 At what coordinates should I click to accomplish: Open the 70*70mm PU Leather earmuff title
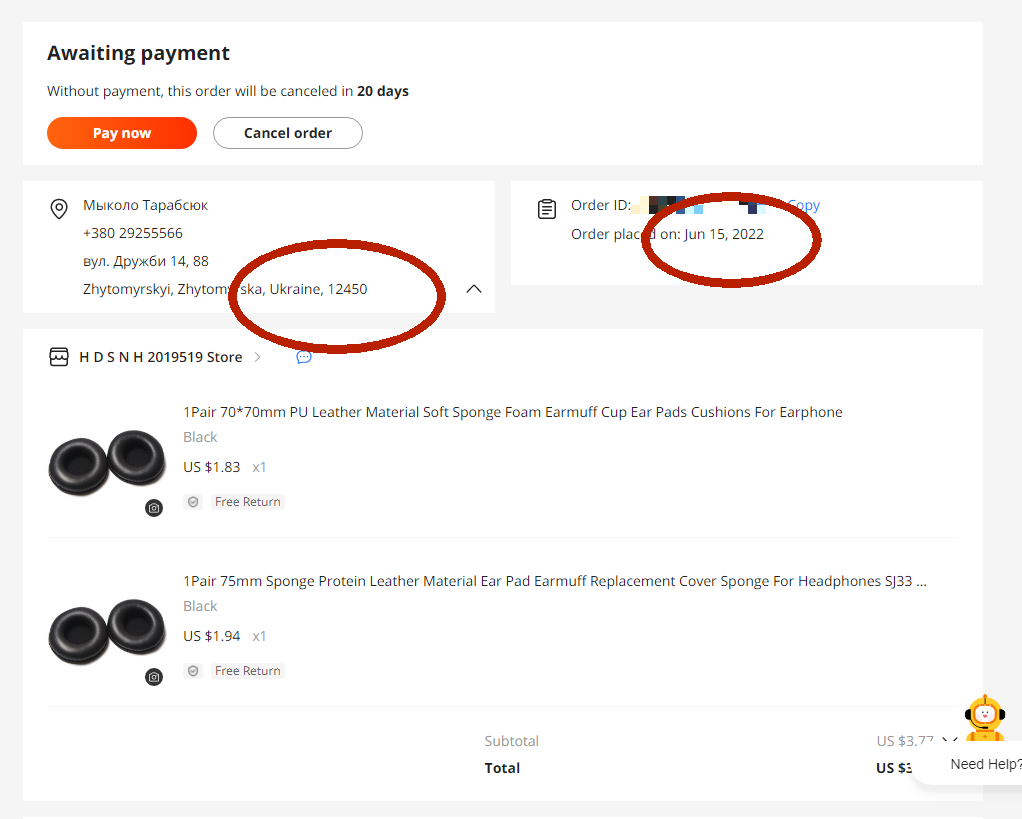[512, 412]
